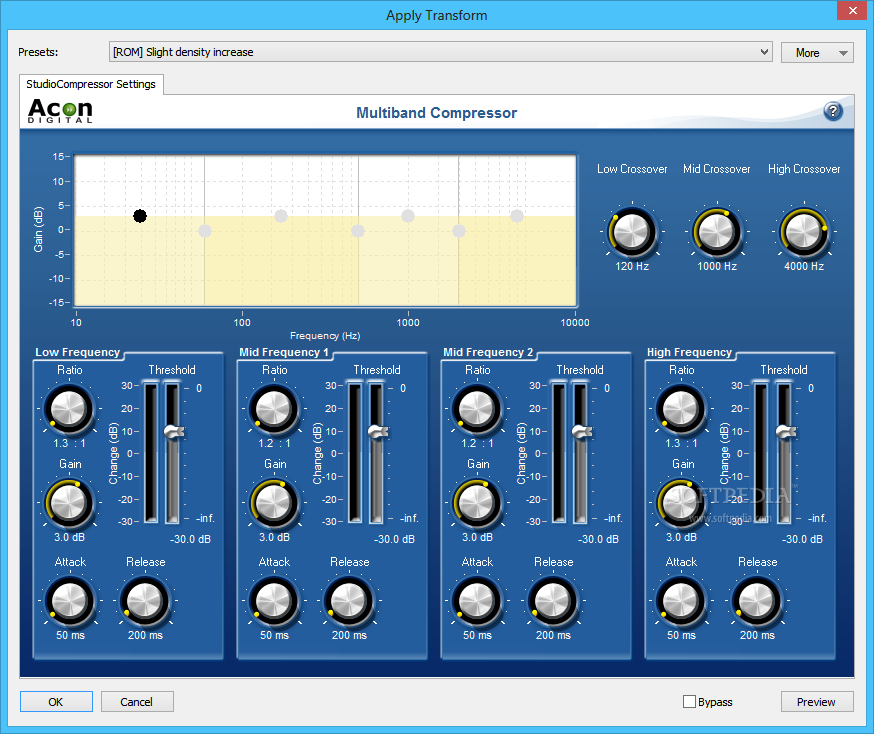Expand the More menu button
Screen dimensions: 874x734
[x=817, y=52]
